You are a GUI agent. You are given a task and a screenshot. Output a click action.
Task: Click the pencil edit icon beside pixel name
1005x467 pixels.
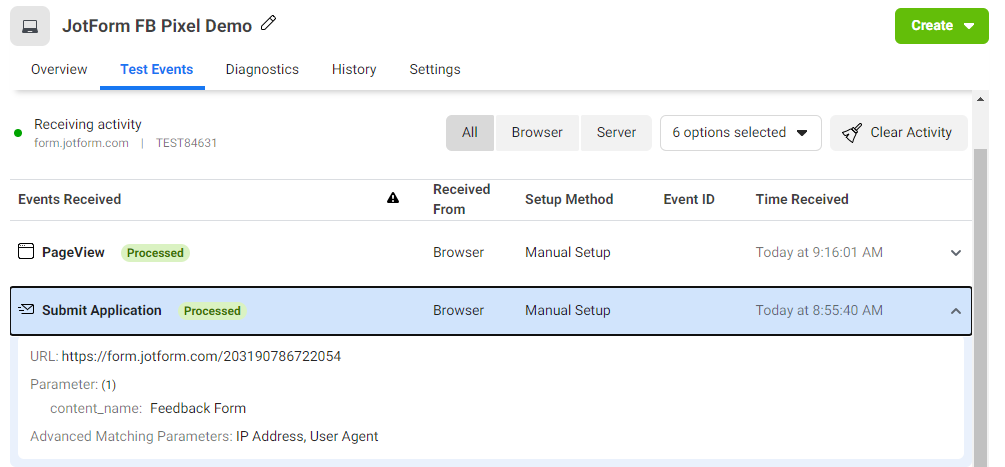pyautogui.click(x=268, y=23)
